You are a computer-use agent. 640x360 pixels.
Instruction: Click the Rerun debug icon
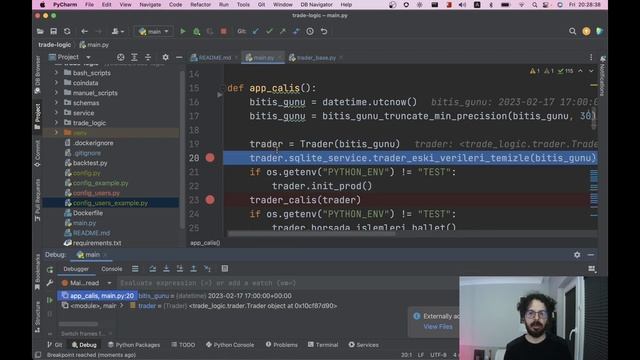click(x=50, y=269)
